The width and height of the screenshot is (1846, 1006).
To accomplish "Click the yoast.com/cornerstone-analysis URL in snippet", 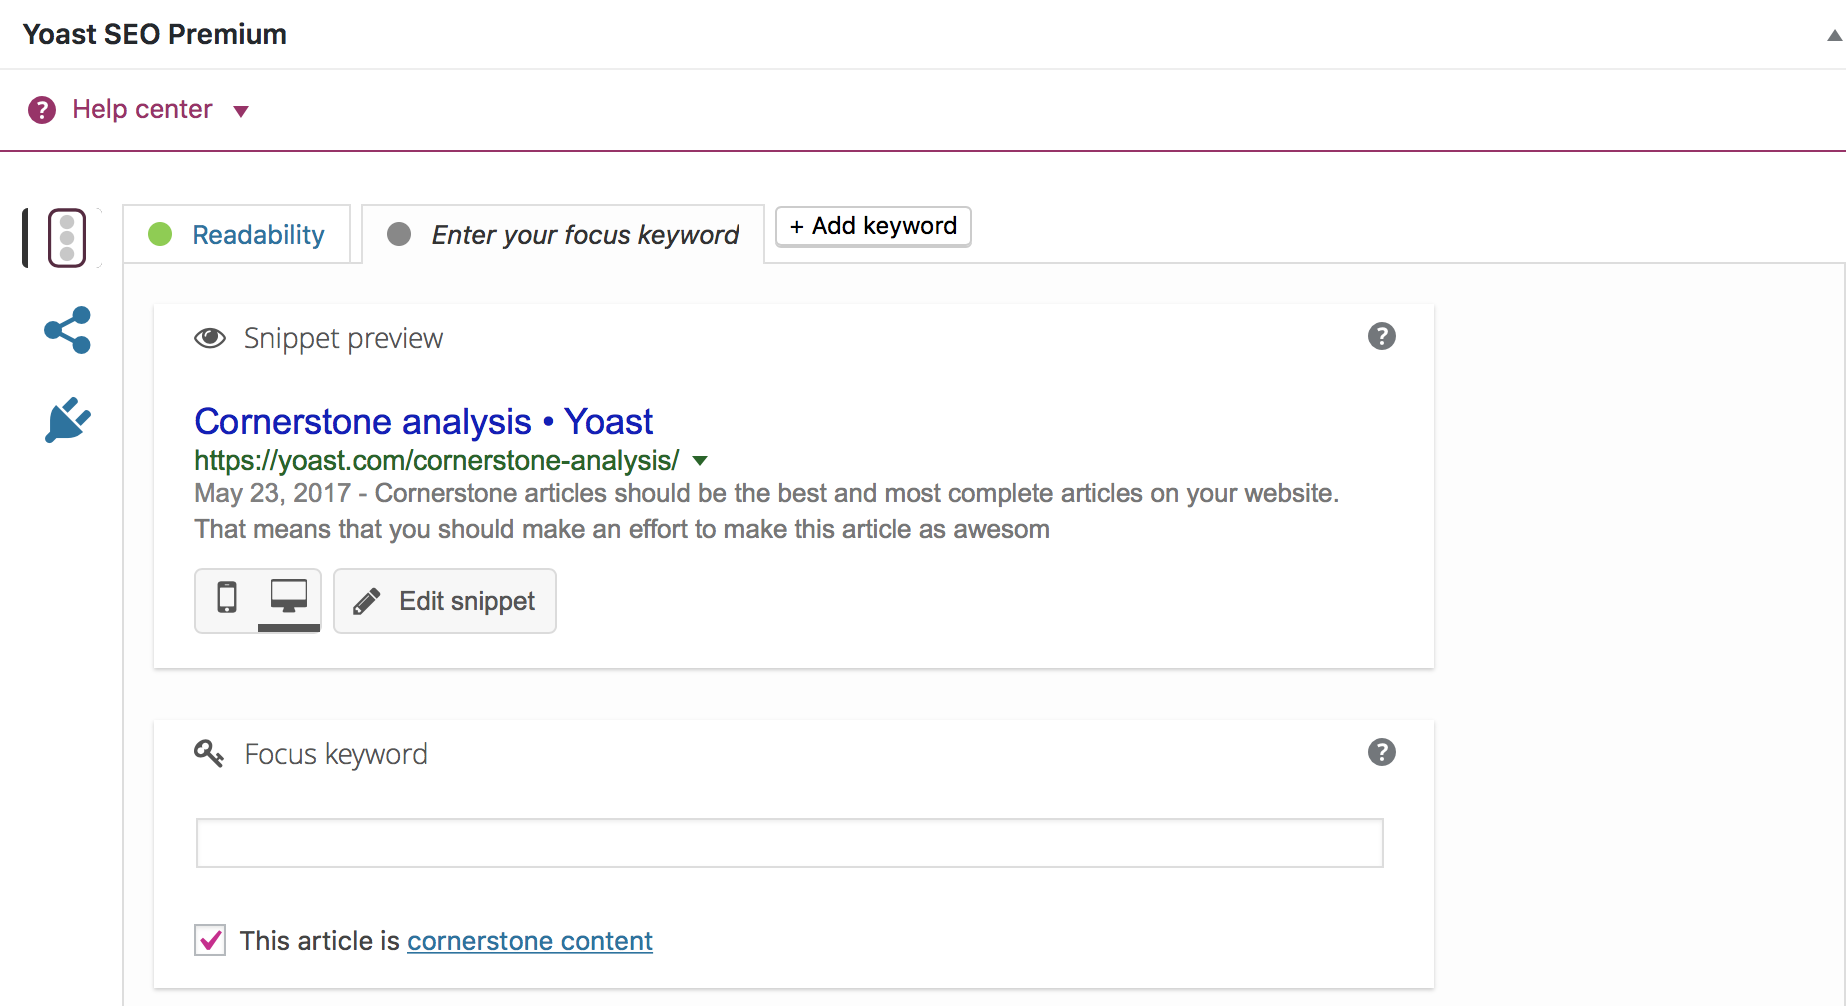I will coord(436,460).
